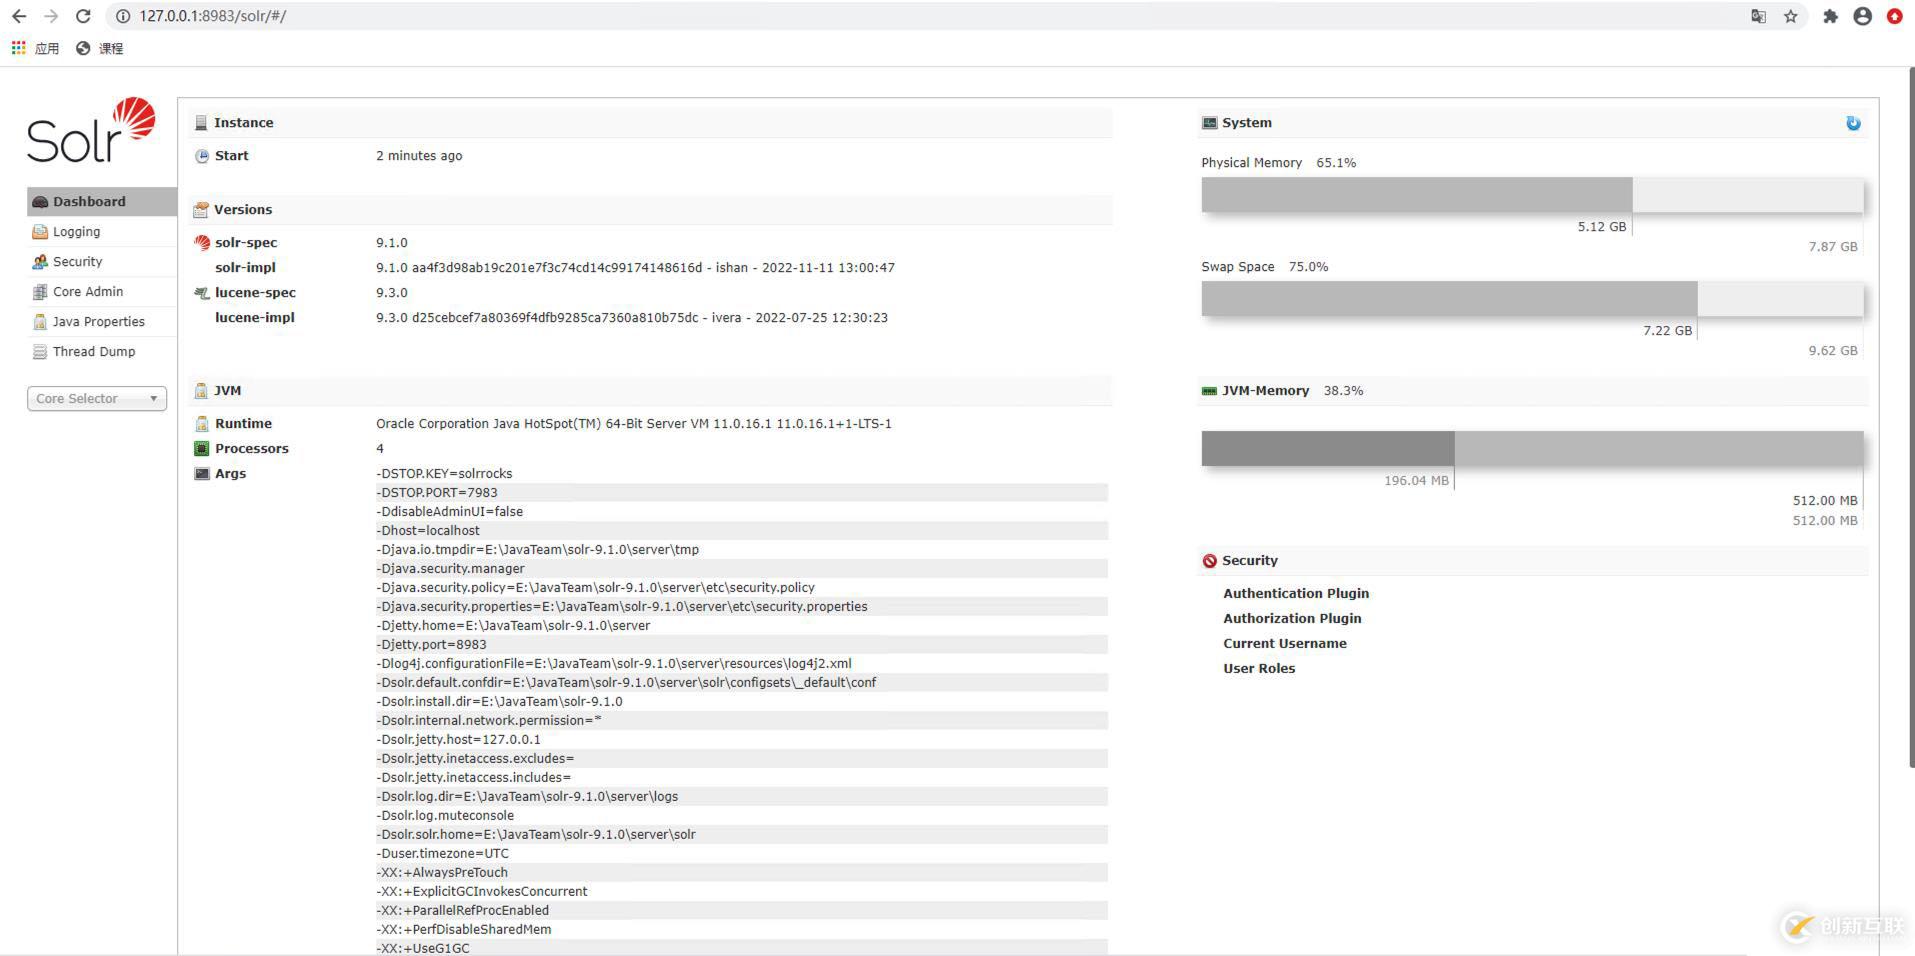Image resolution: width=1915 pixels, height=956 pixels.
Task: Click the site information icon in address bar
Action: [123, 16]
